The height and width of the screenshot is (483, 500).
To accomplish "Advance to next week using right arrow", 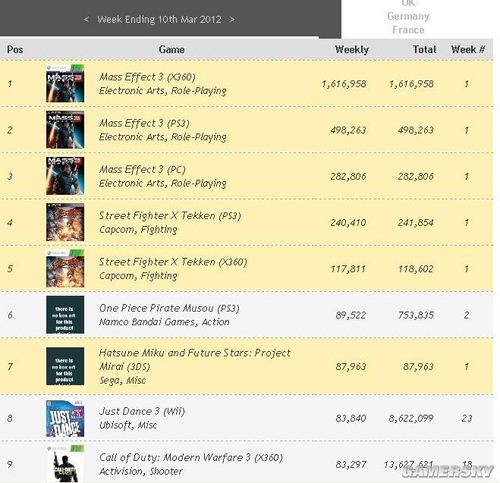I will tap(232, 19).
